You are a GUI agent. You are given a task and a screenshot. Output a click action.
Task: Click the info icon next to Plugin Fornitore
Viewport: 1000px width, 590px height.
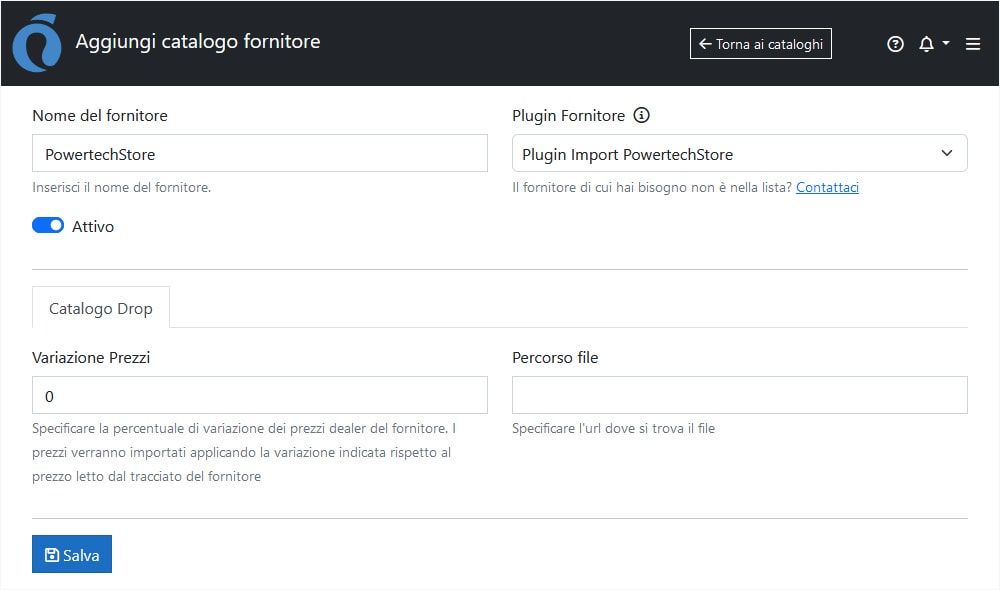pos(641,115)
